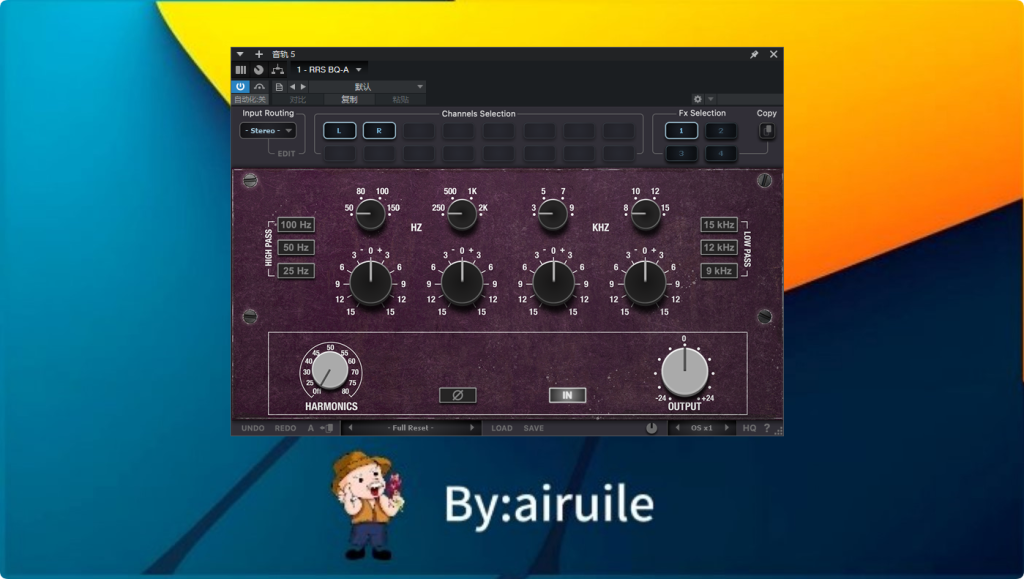
Task: Click the three-bar mixer view icon
Action: point(241,70)
